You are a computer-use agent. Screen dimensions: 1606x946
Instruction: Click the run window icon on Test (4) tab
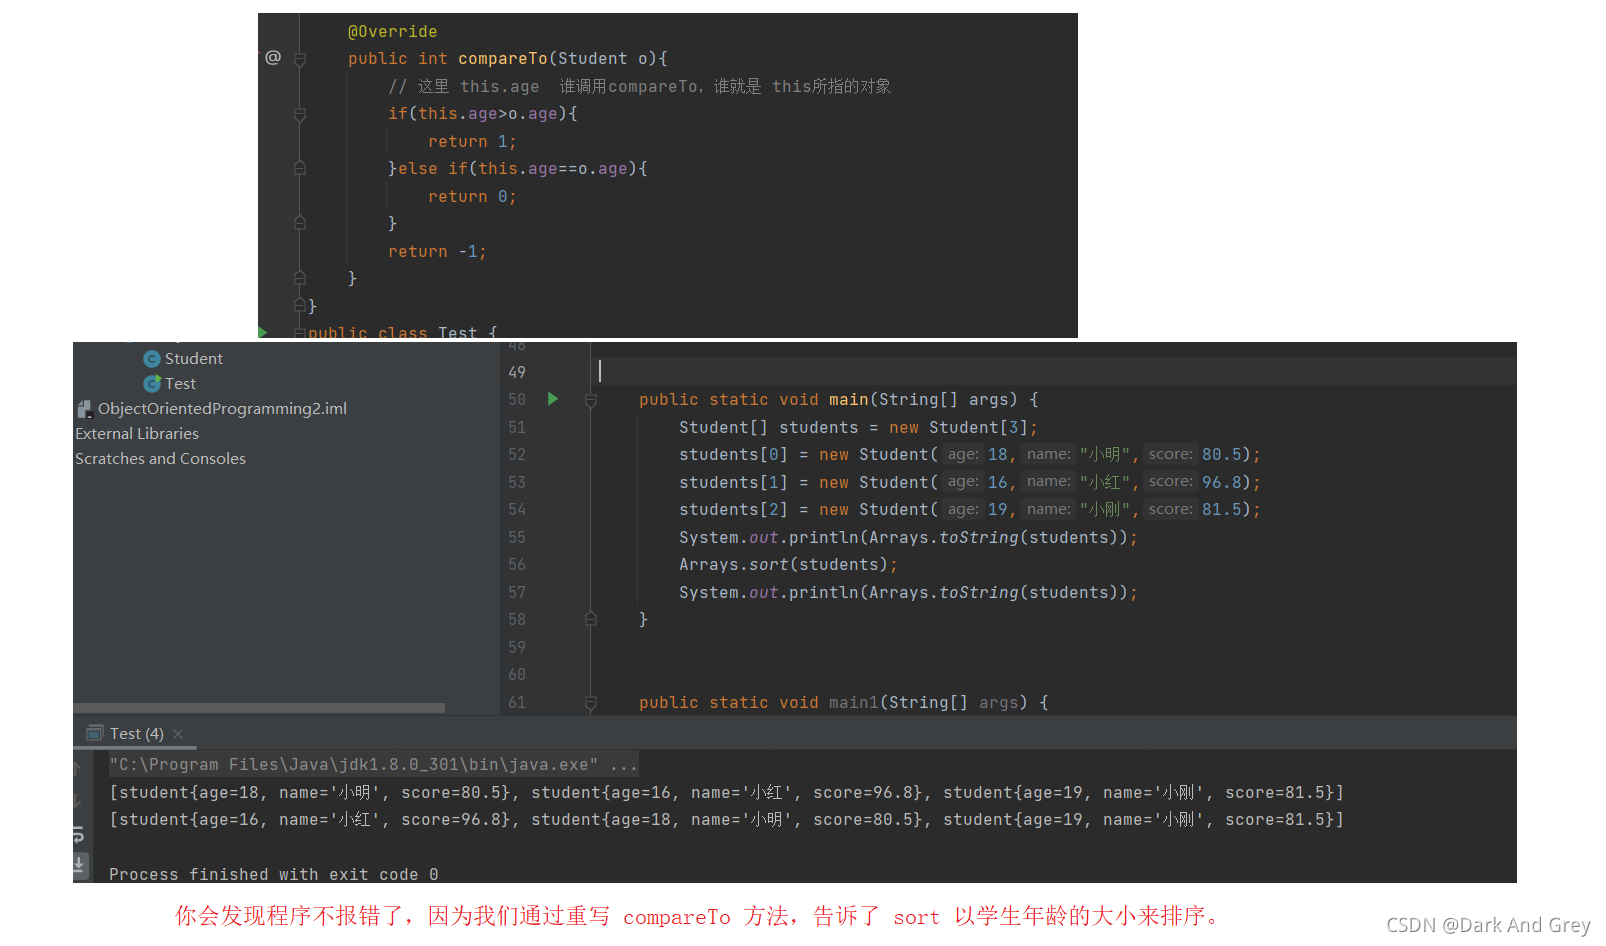(95, 733)
